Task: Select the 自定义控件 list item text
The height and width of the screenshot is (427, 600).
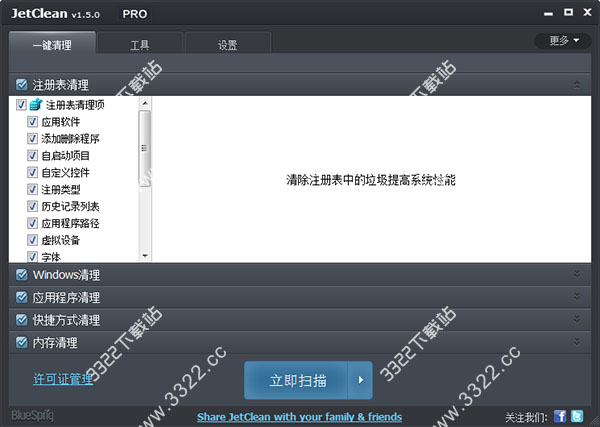Action: pyautogui.click(x=65, y=173)
